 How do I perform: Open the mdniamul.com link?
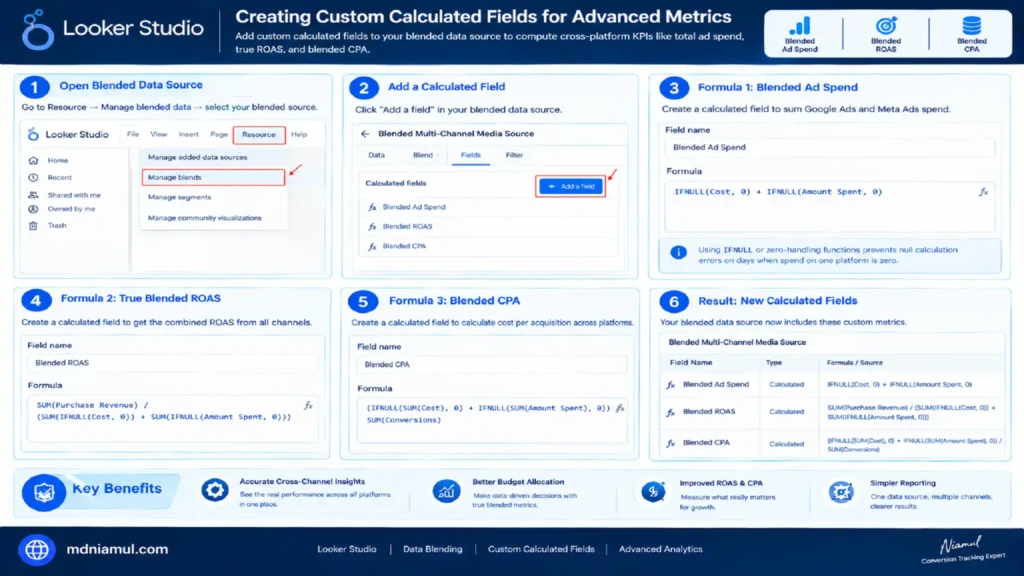coord(117,550)
